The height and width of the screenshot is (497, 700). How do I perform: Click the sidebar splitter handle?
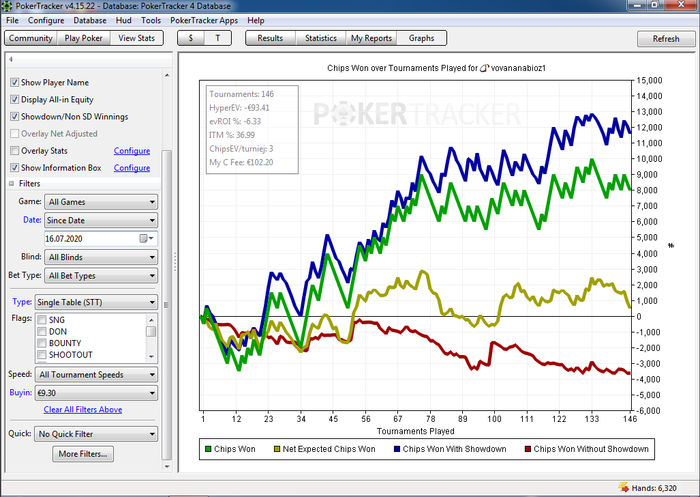click(175, 262)
